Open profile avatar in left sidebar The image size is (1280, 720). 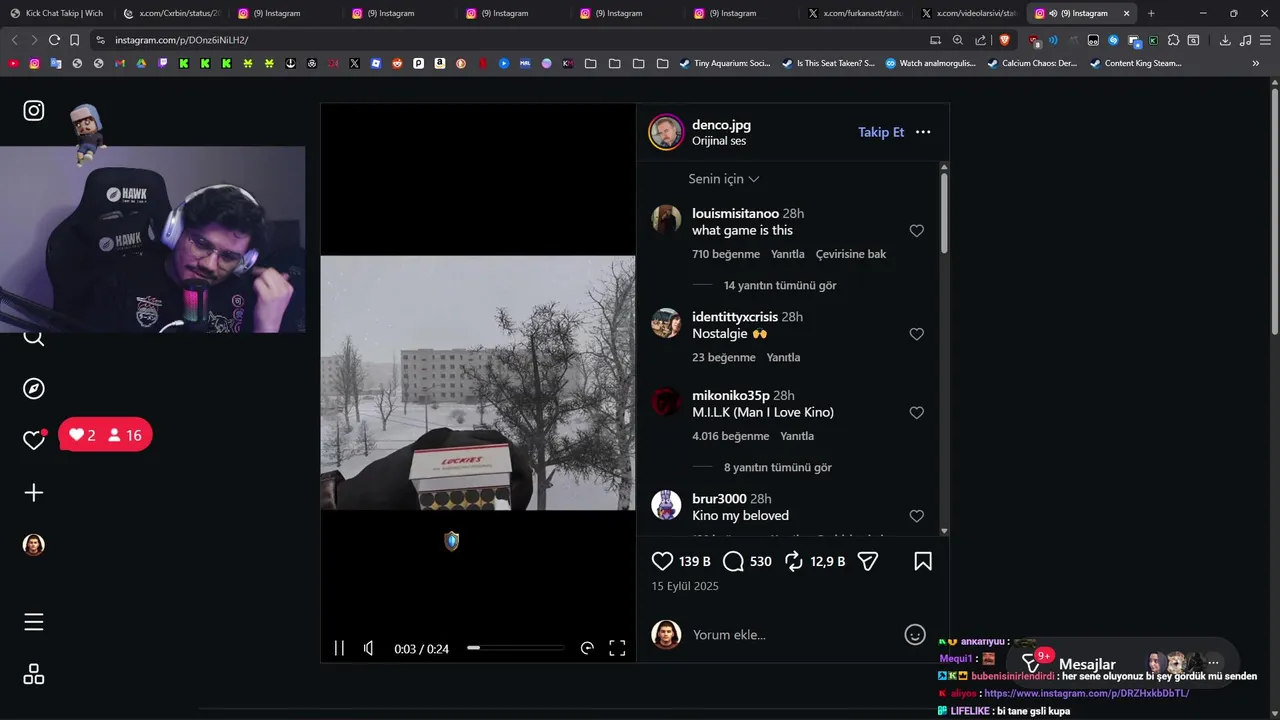[34, 544]
